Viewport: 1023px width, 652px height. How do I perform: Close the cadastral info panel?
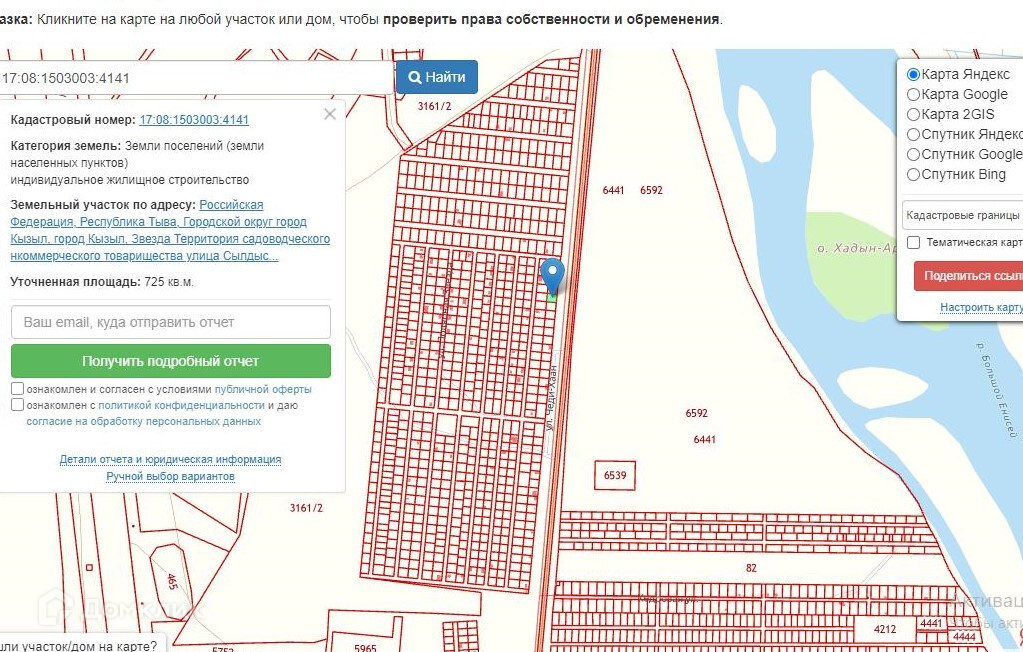click(x=330, y=114)
